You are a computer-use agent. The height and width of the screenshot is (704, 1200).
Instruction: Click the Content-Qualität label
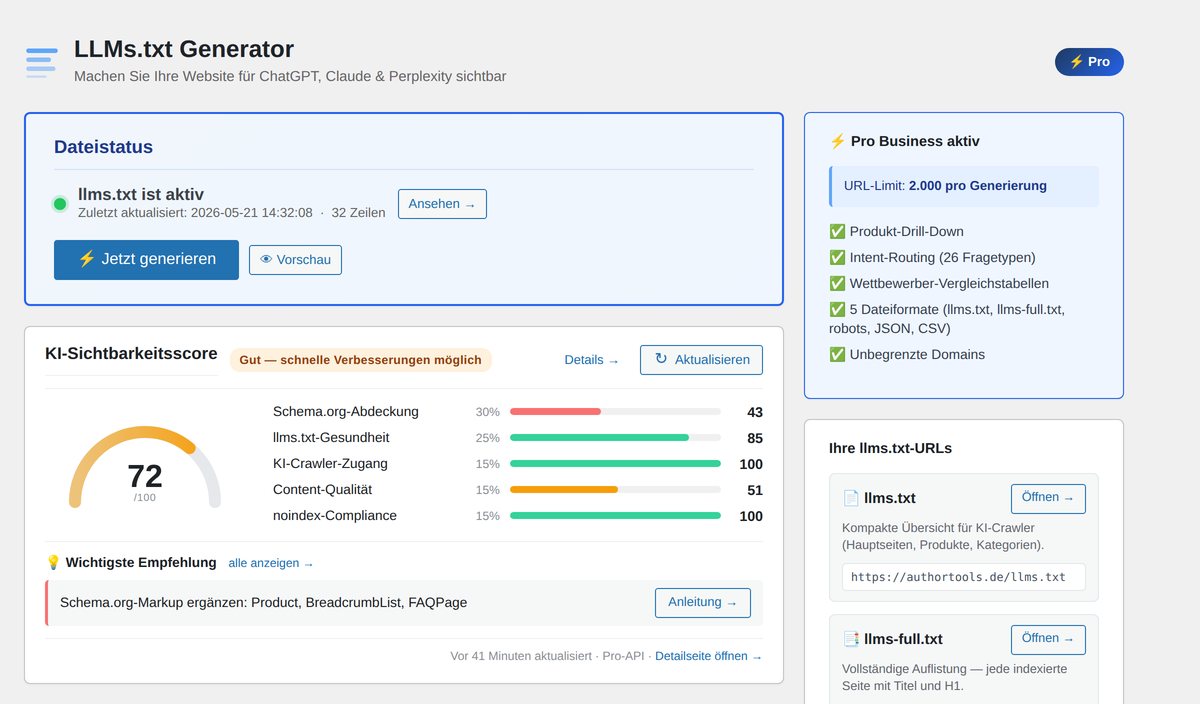click(322, 490)
